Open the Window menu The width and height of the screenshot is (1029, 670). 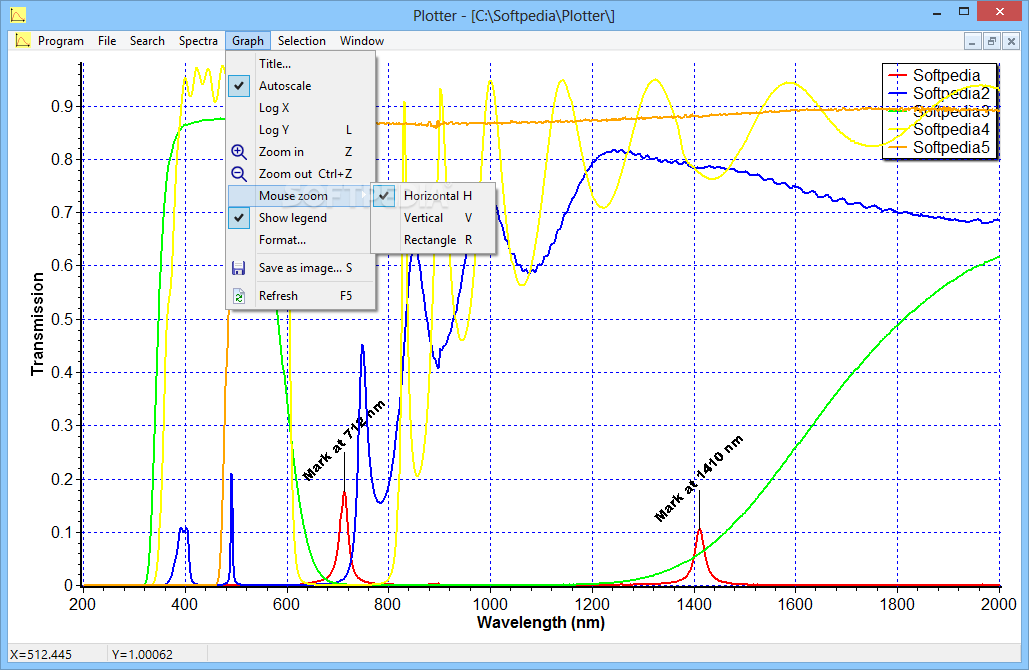[x=362, y=41]
